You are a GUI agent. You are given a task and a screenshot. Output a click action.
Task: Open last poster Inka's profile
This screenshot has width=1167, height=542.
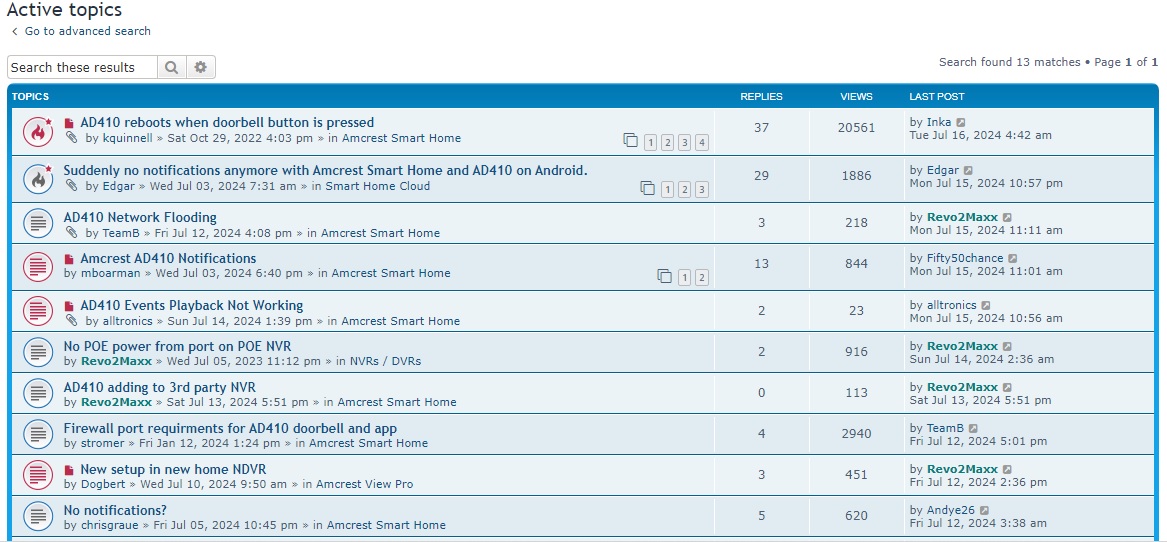939,122
